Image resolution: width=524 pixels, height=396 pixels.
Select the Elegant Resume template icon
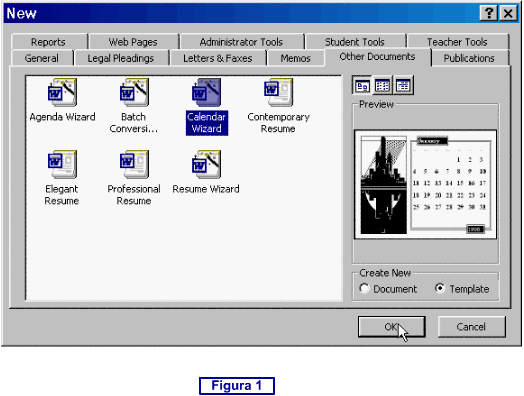pos(62,164)
